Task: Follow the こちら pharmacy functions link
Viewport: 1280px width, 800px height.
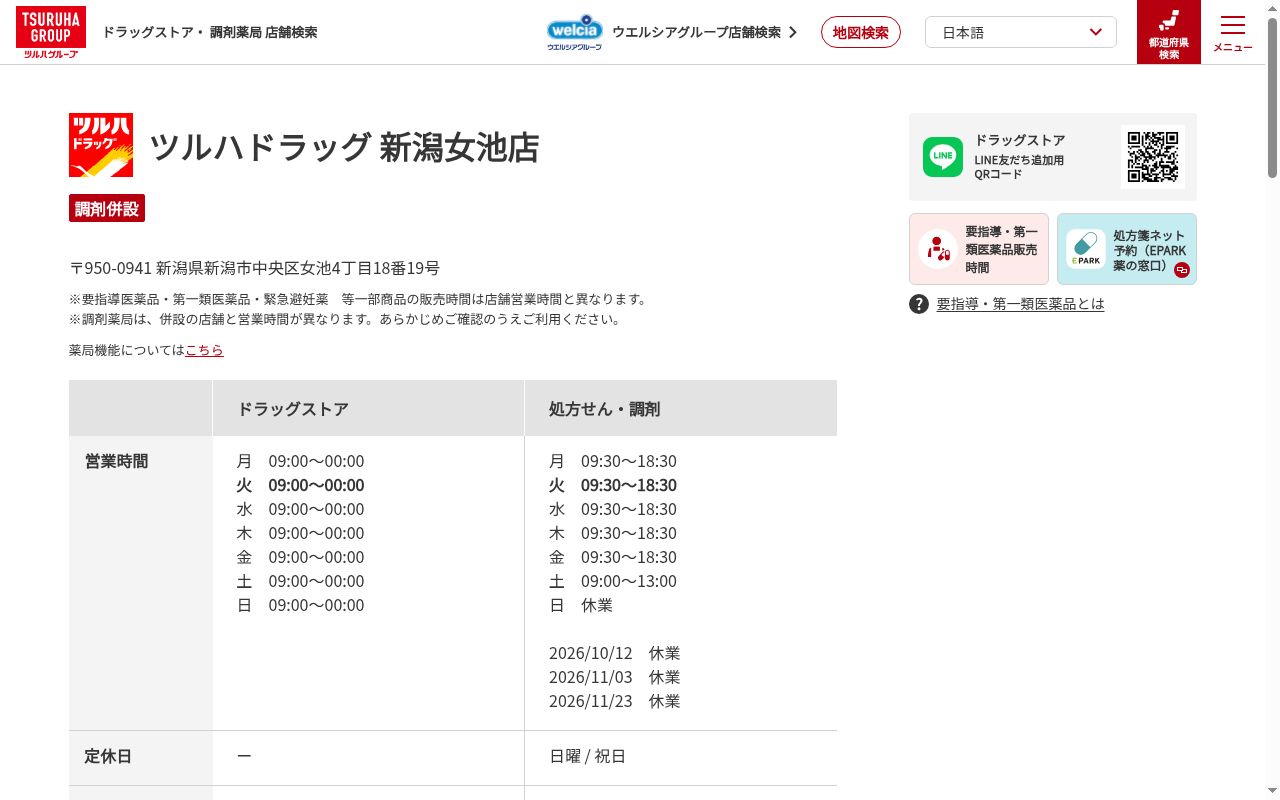Action: pos(204,350)
